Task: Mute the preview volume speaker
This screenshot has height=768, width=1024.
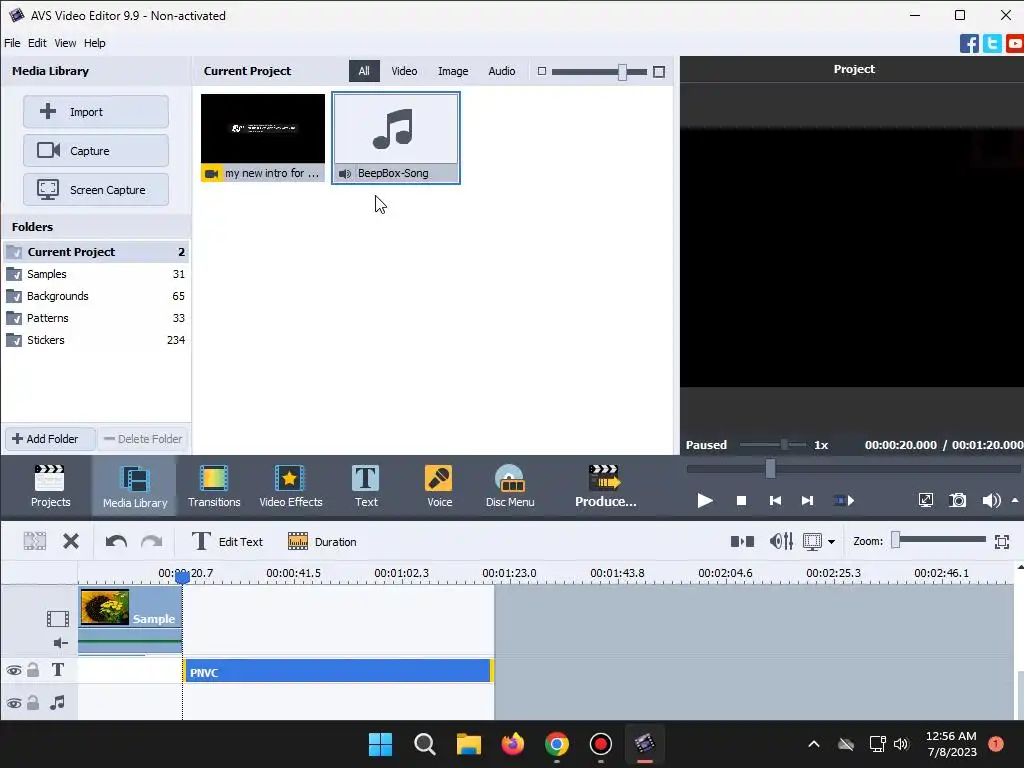Action: [991, 501]
